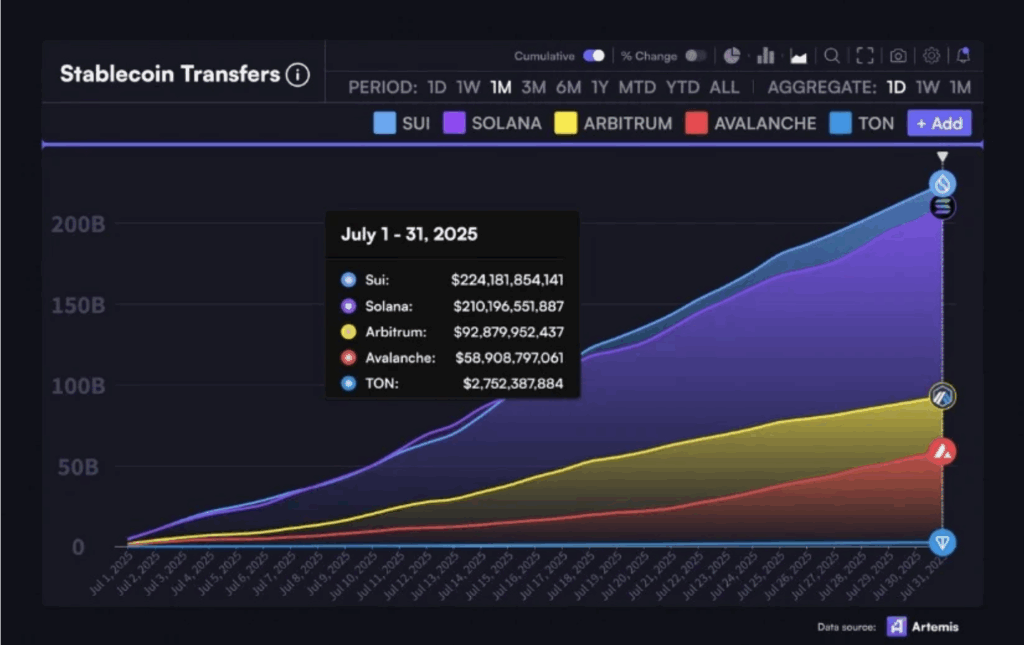Click the TON logo marker on chart
Screen dimensions: 1024x645
click(x=942, y=543)
